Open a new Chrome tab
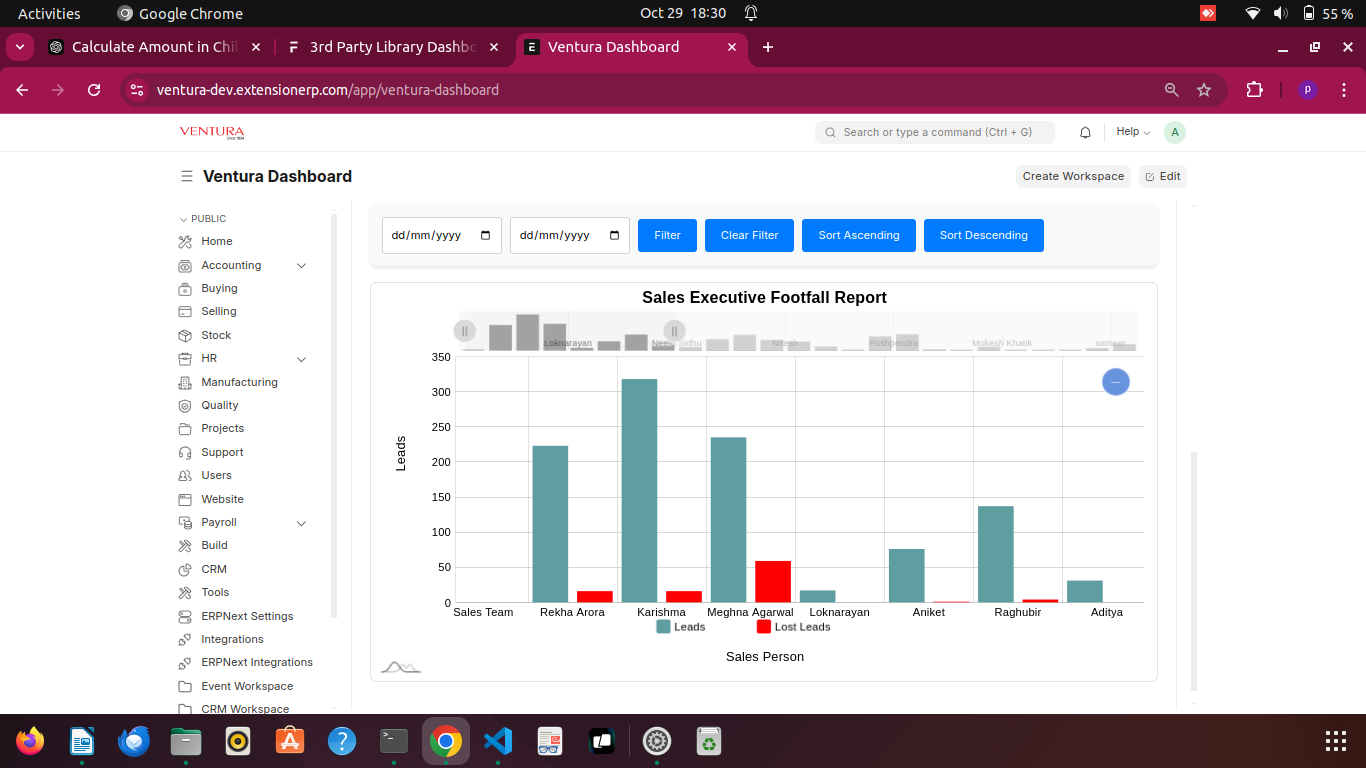The image size is (1366, 768). tap(768, 47)
